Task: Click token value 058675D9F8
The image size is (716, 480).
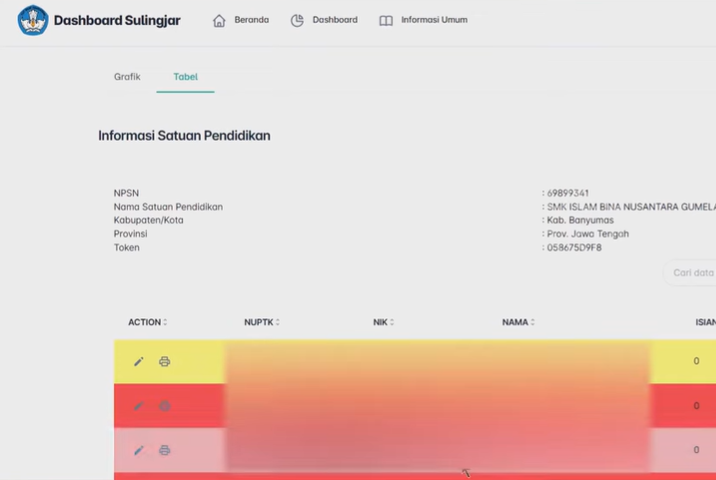Action: 574,248
